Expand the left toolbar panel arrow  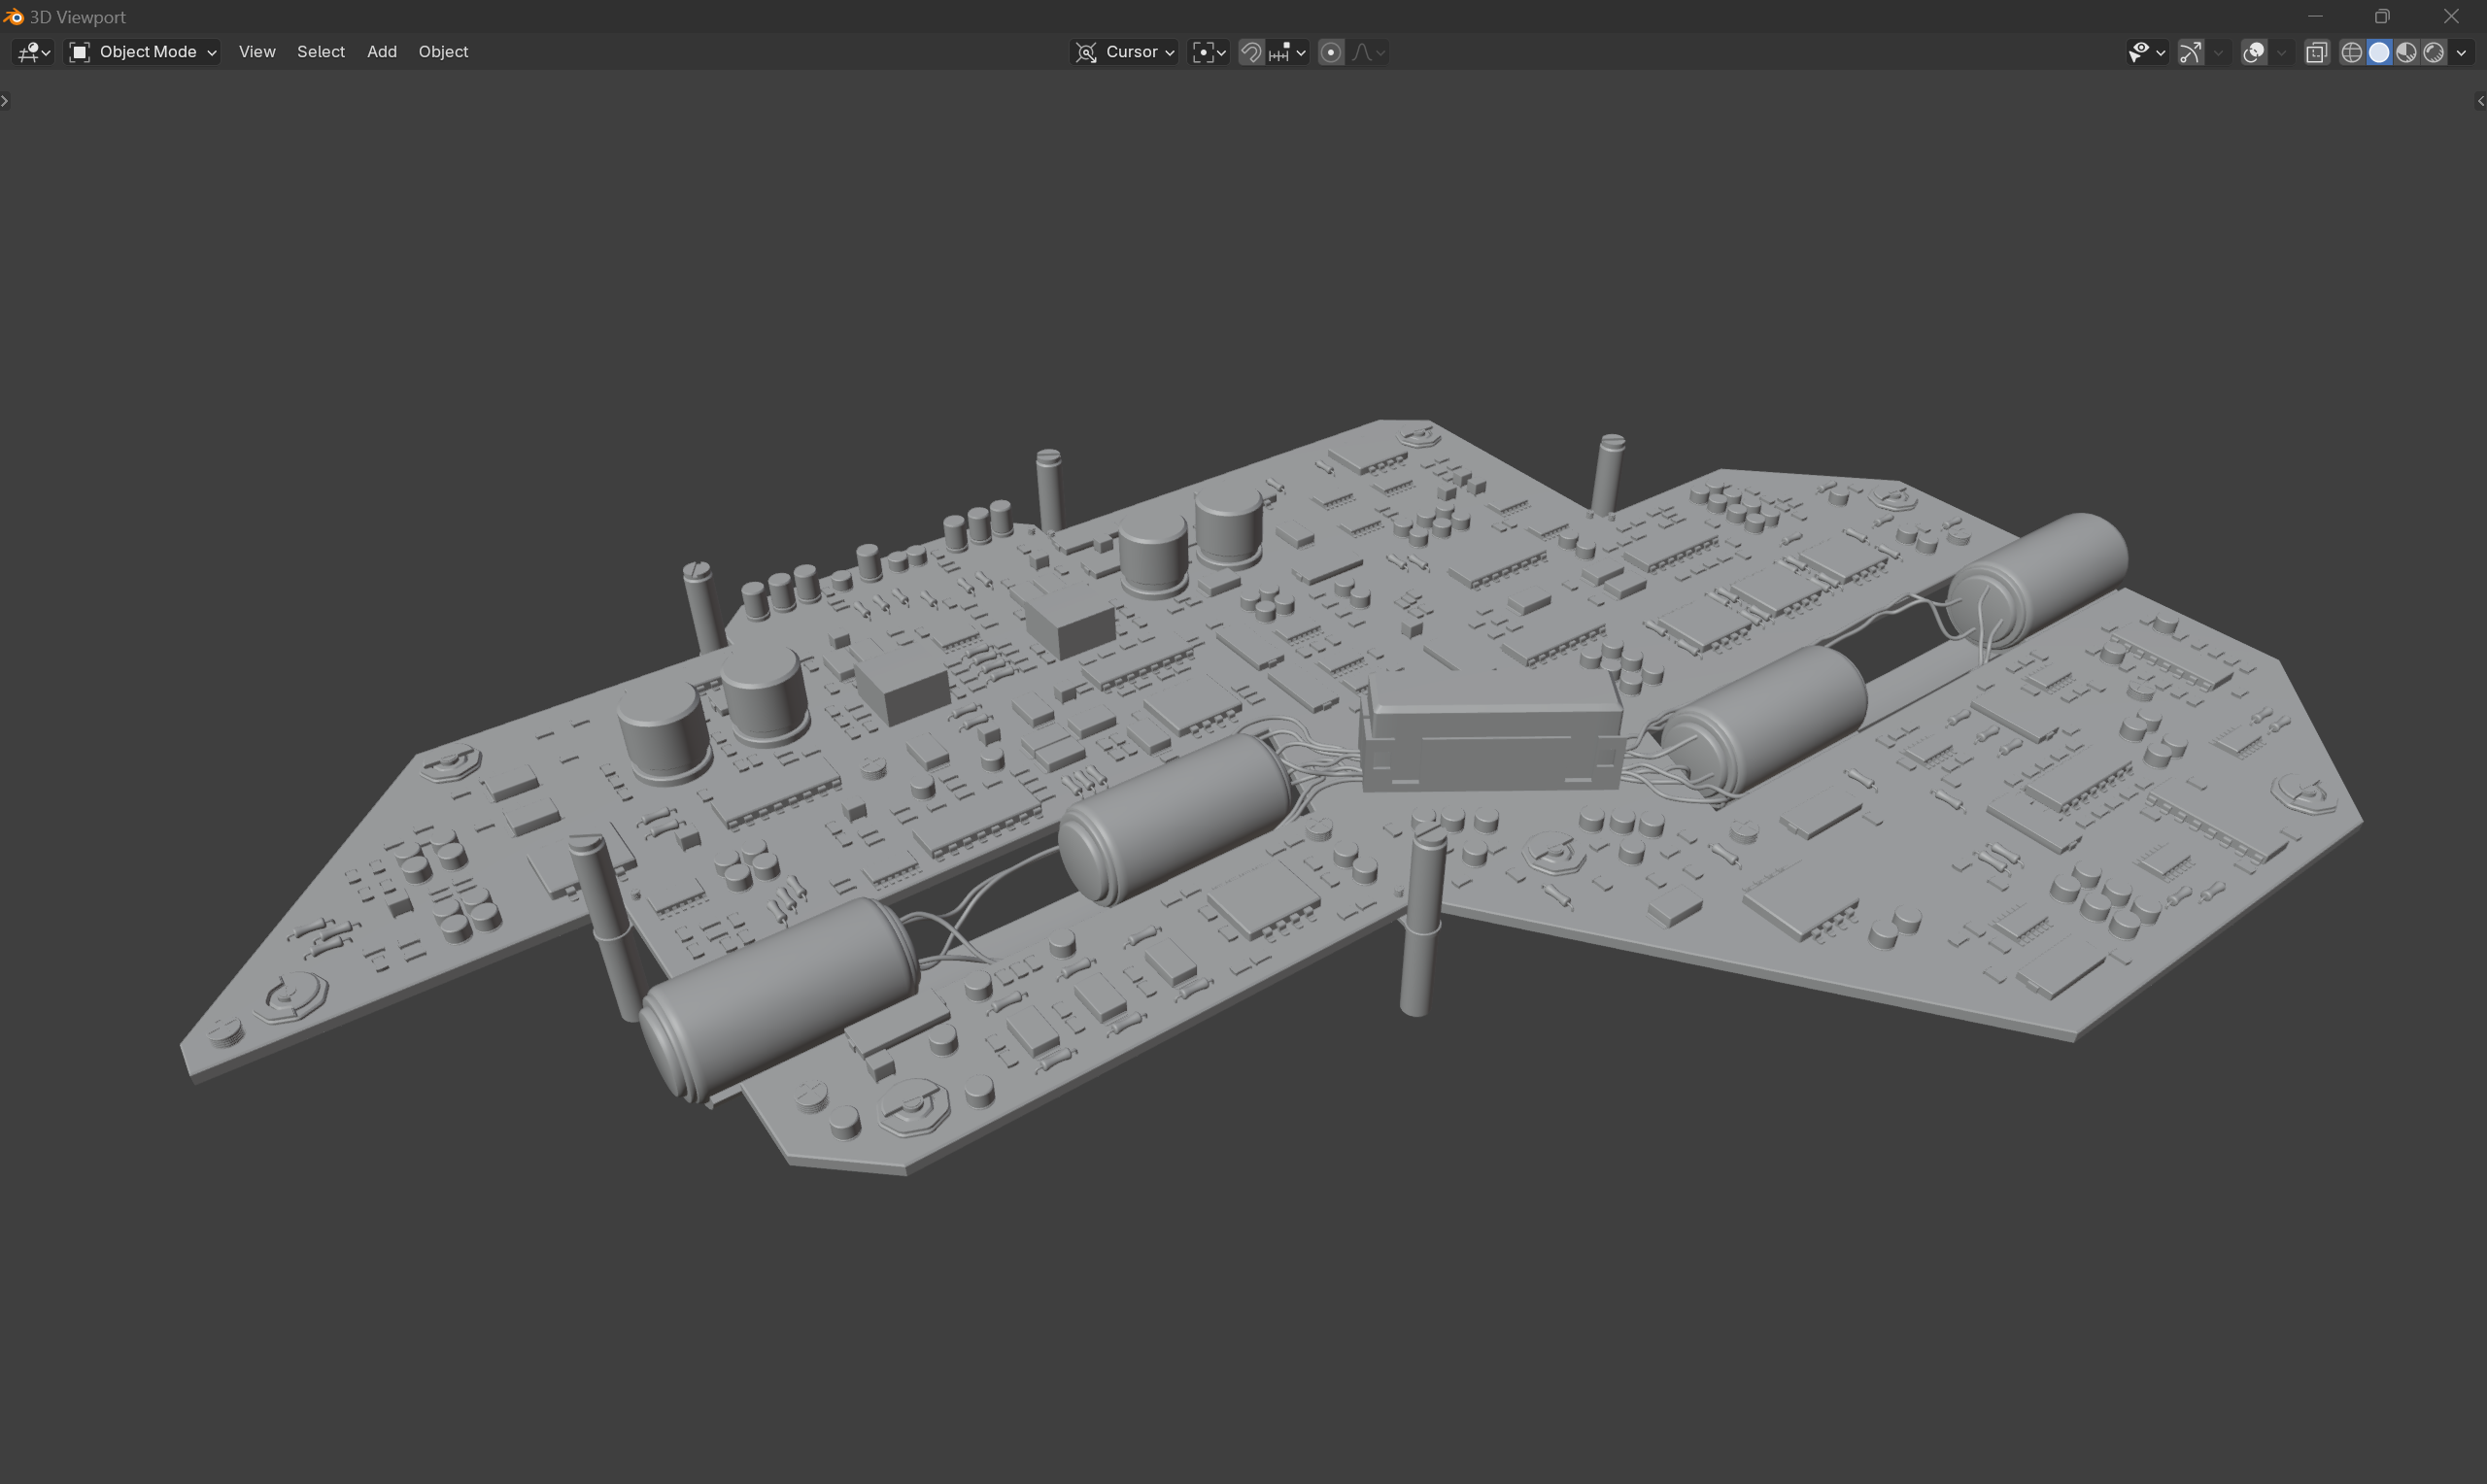tap(5, 101)
